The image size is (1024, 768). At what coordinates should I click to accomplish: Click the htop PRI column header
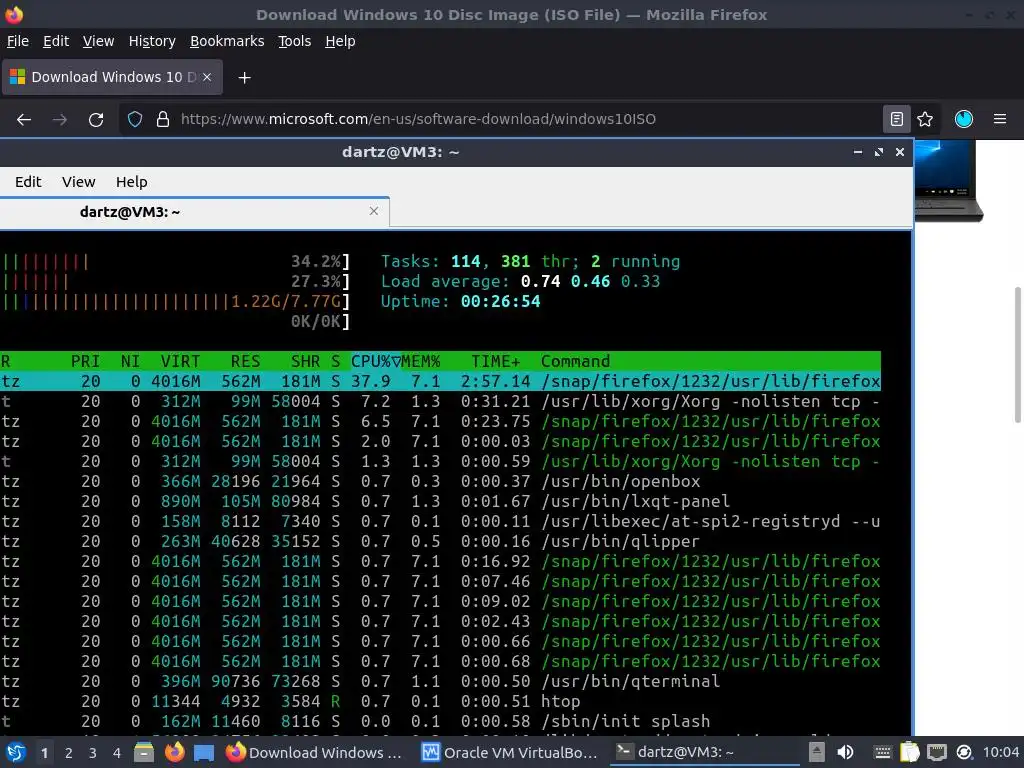tap(85, 361)
